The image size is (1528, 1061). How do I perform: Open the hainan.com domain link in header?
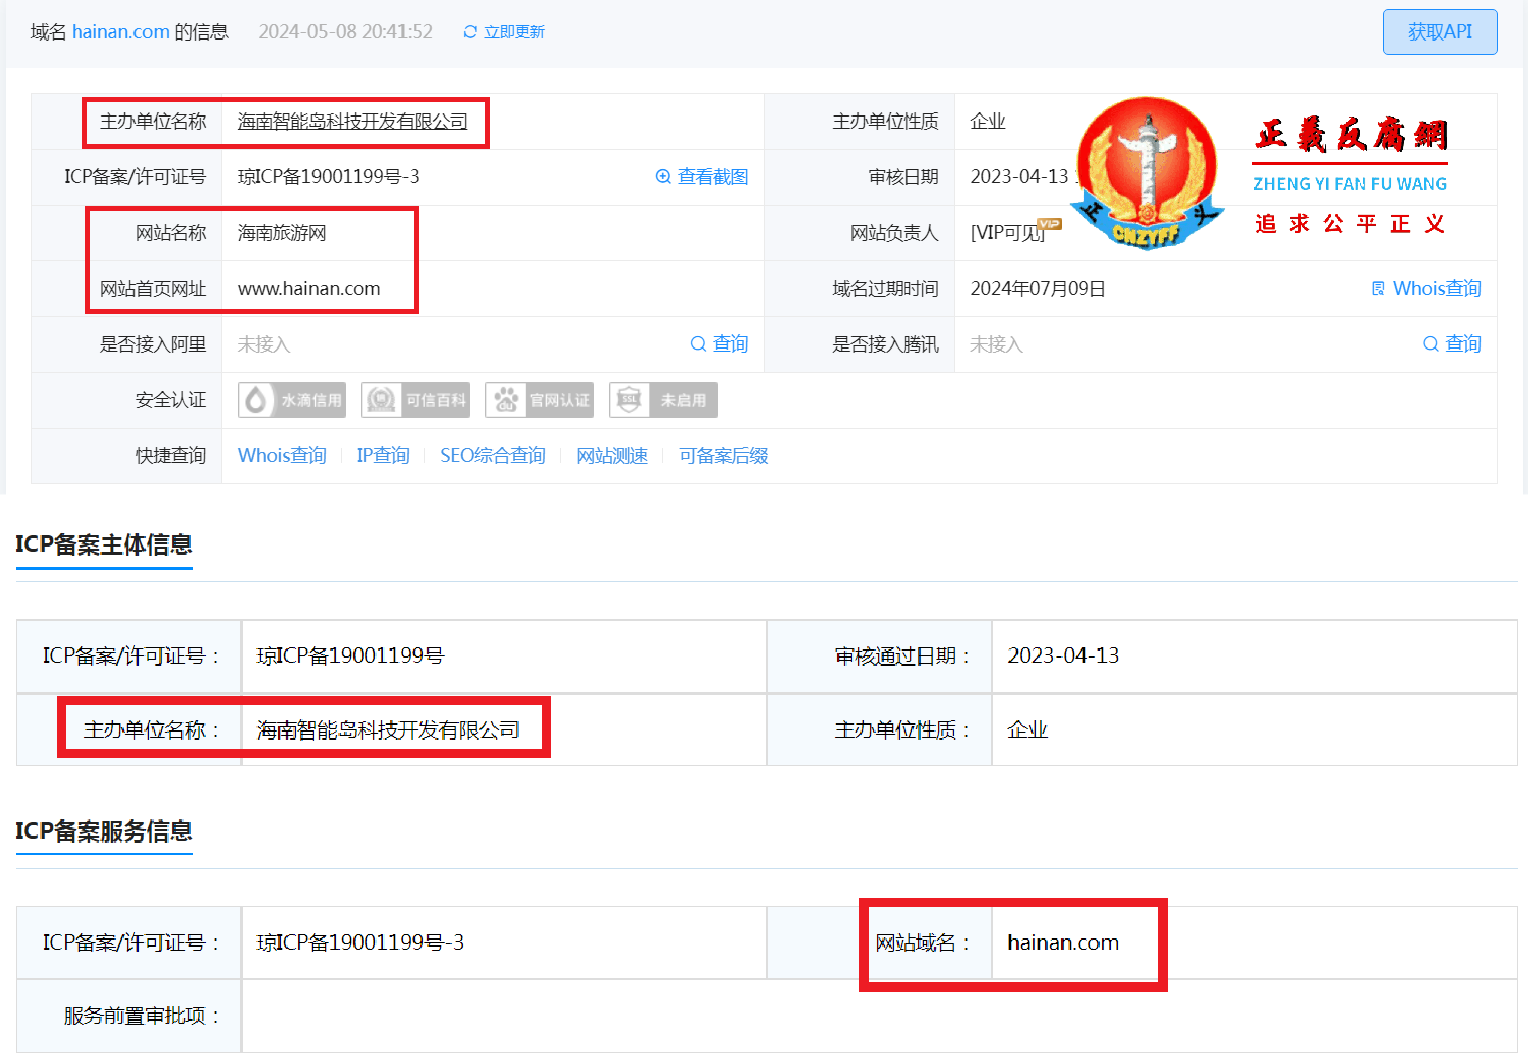pyautogui.click(x=121, y=31)
